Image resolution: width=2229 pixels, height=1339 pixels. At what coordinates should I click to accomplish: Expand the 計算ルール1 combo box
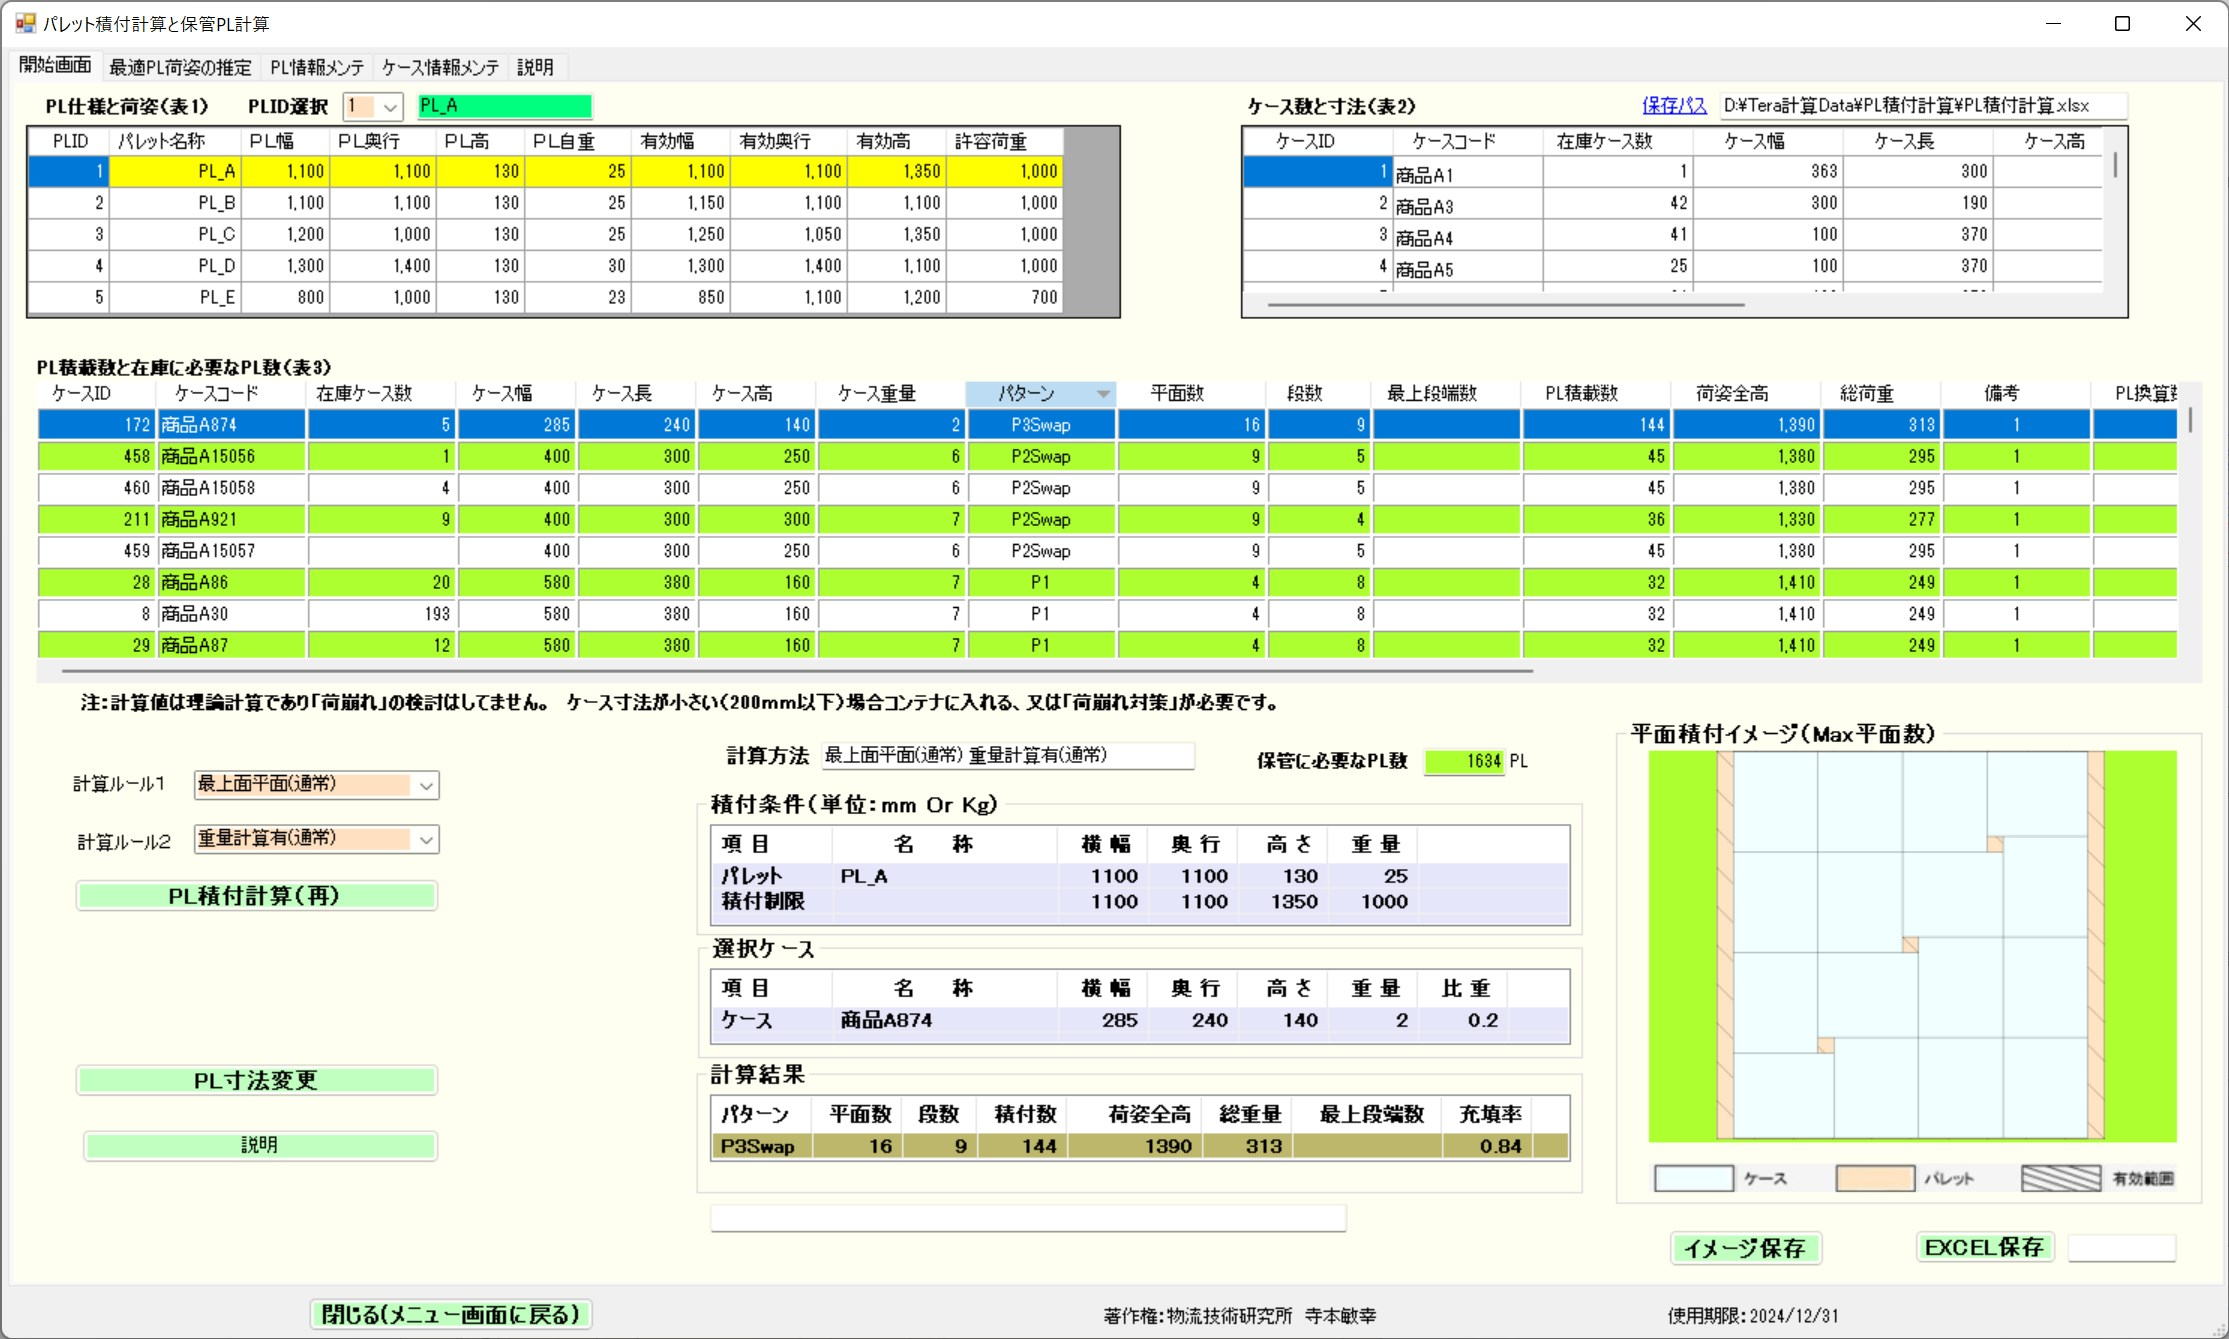click(x=426, y=786)
